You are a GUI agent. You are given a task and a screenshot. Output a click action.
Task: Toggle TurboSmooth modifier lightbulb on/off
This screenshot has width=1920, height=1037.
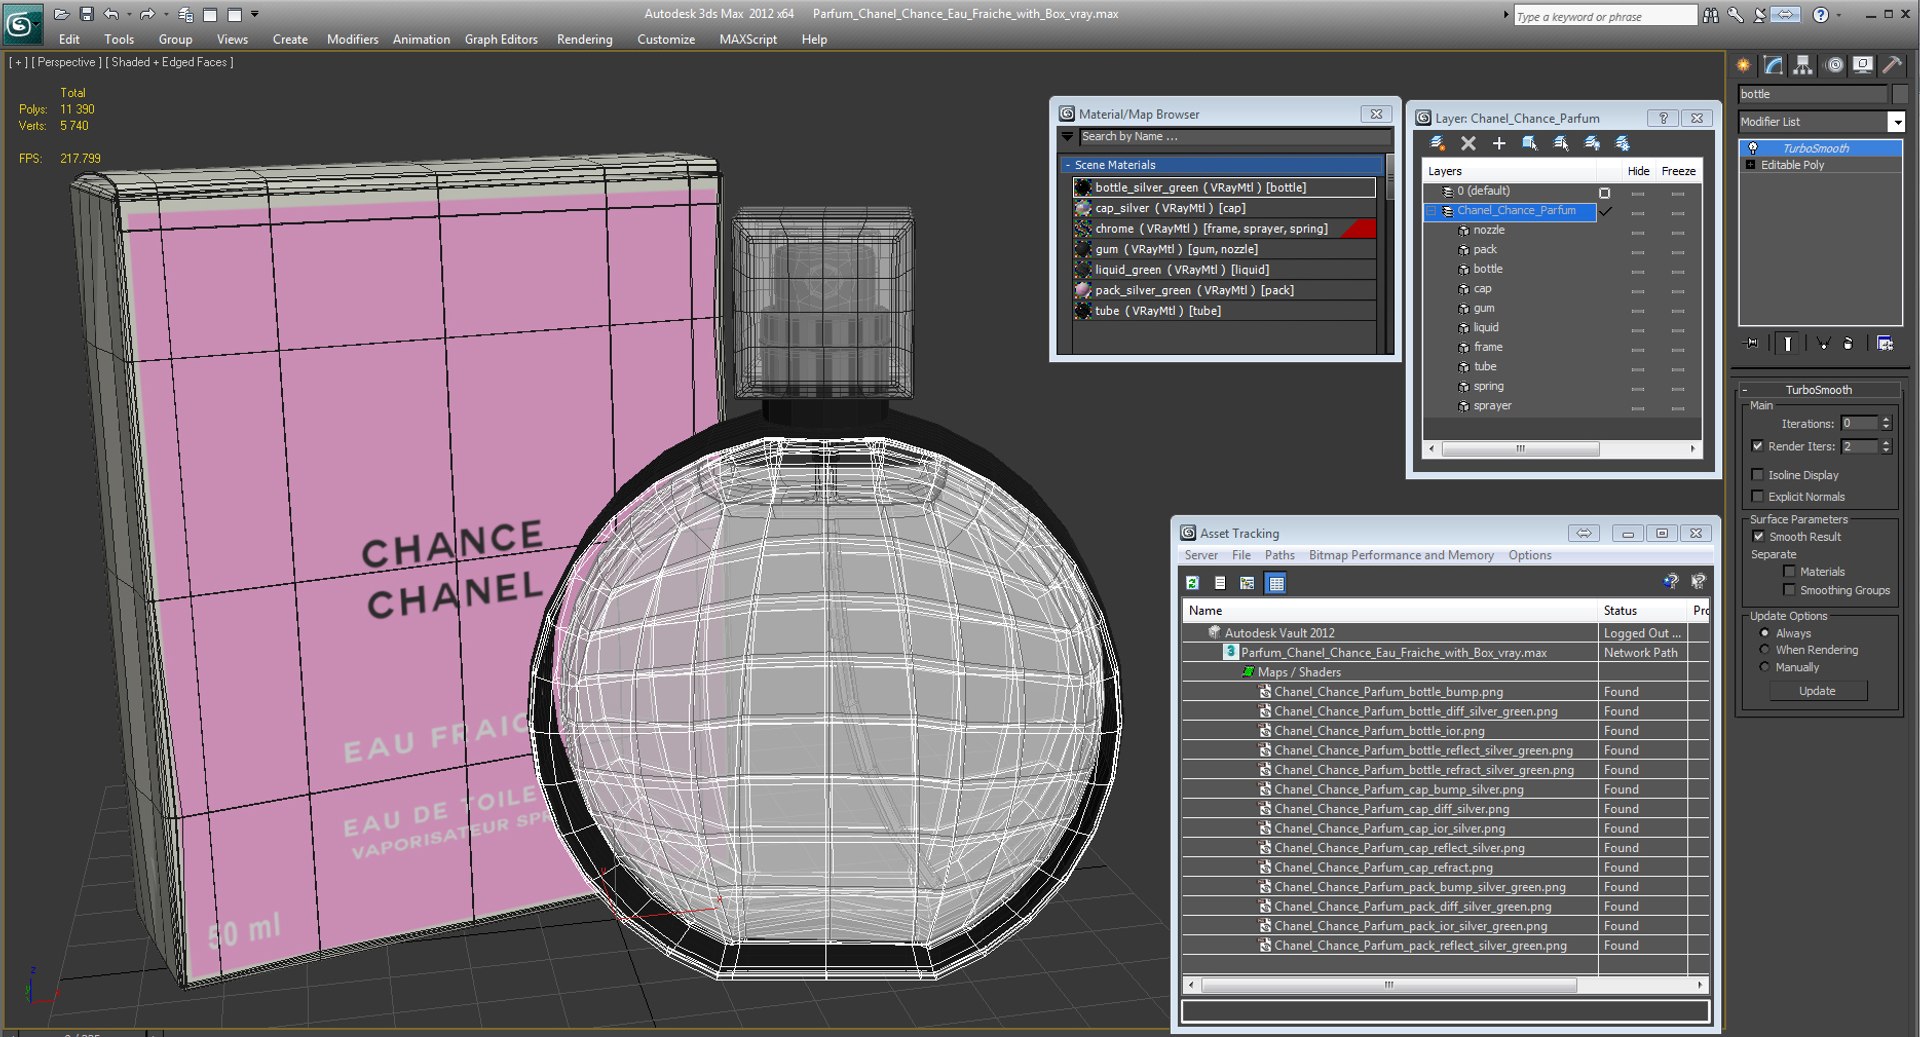[x=1752, y=148]
